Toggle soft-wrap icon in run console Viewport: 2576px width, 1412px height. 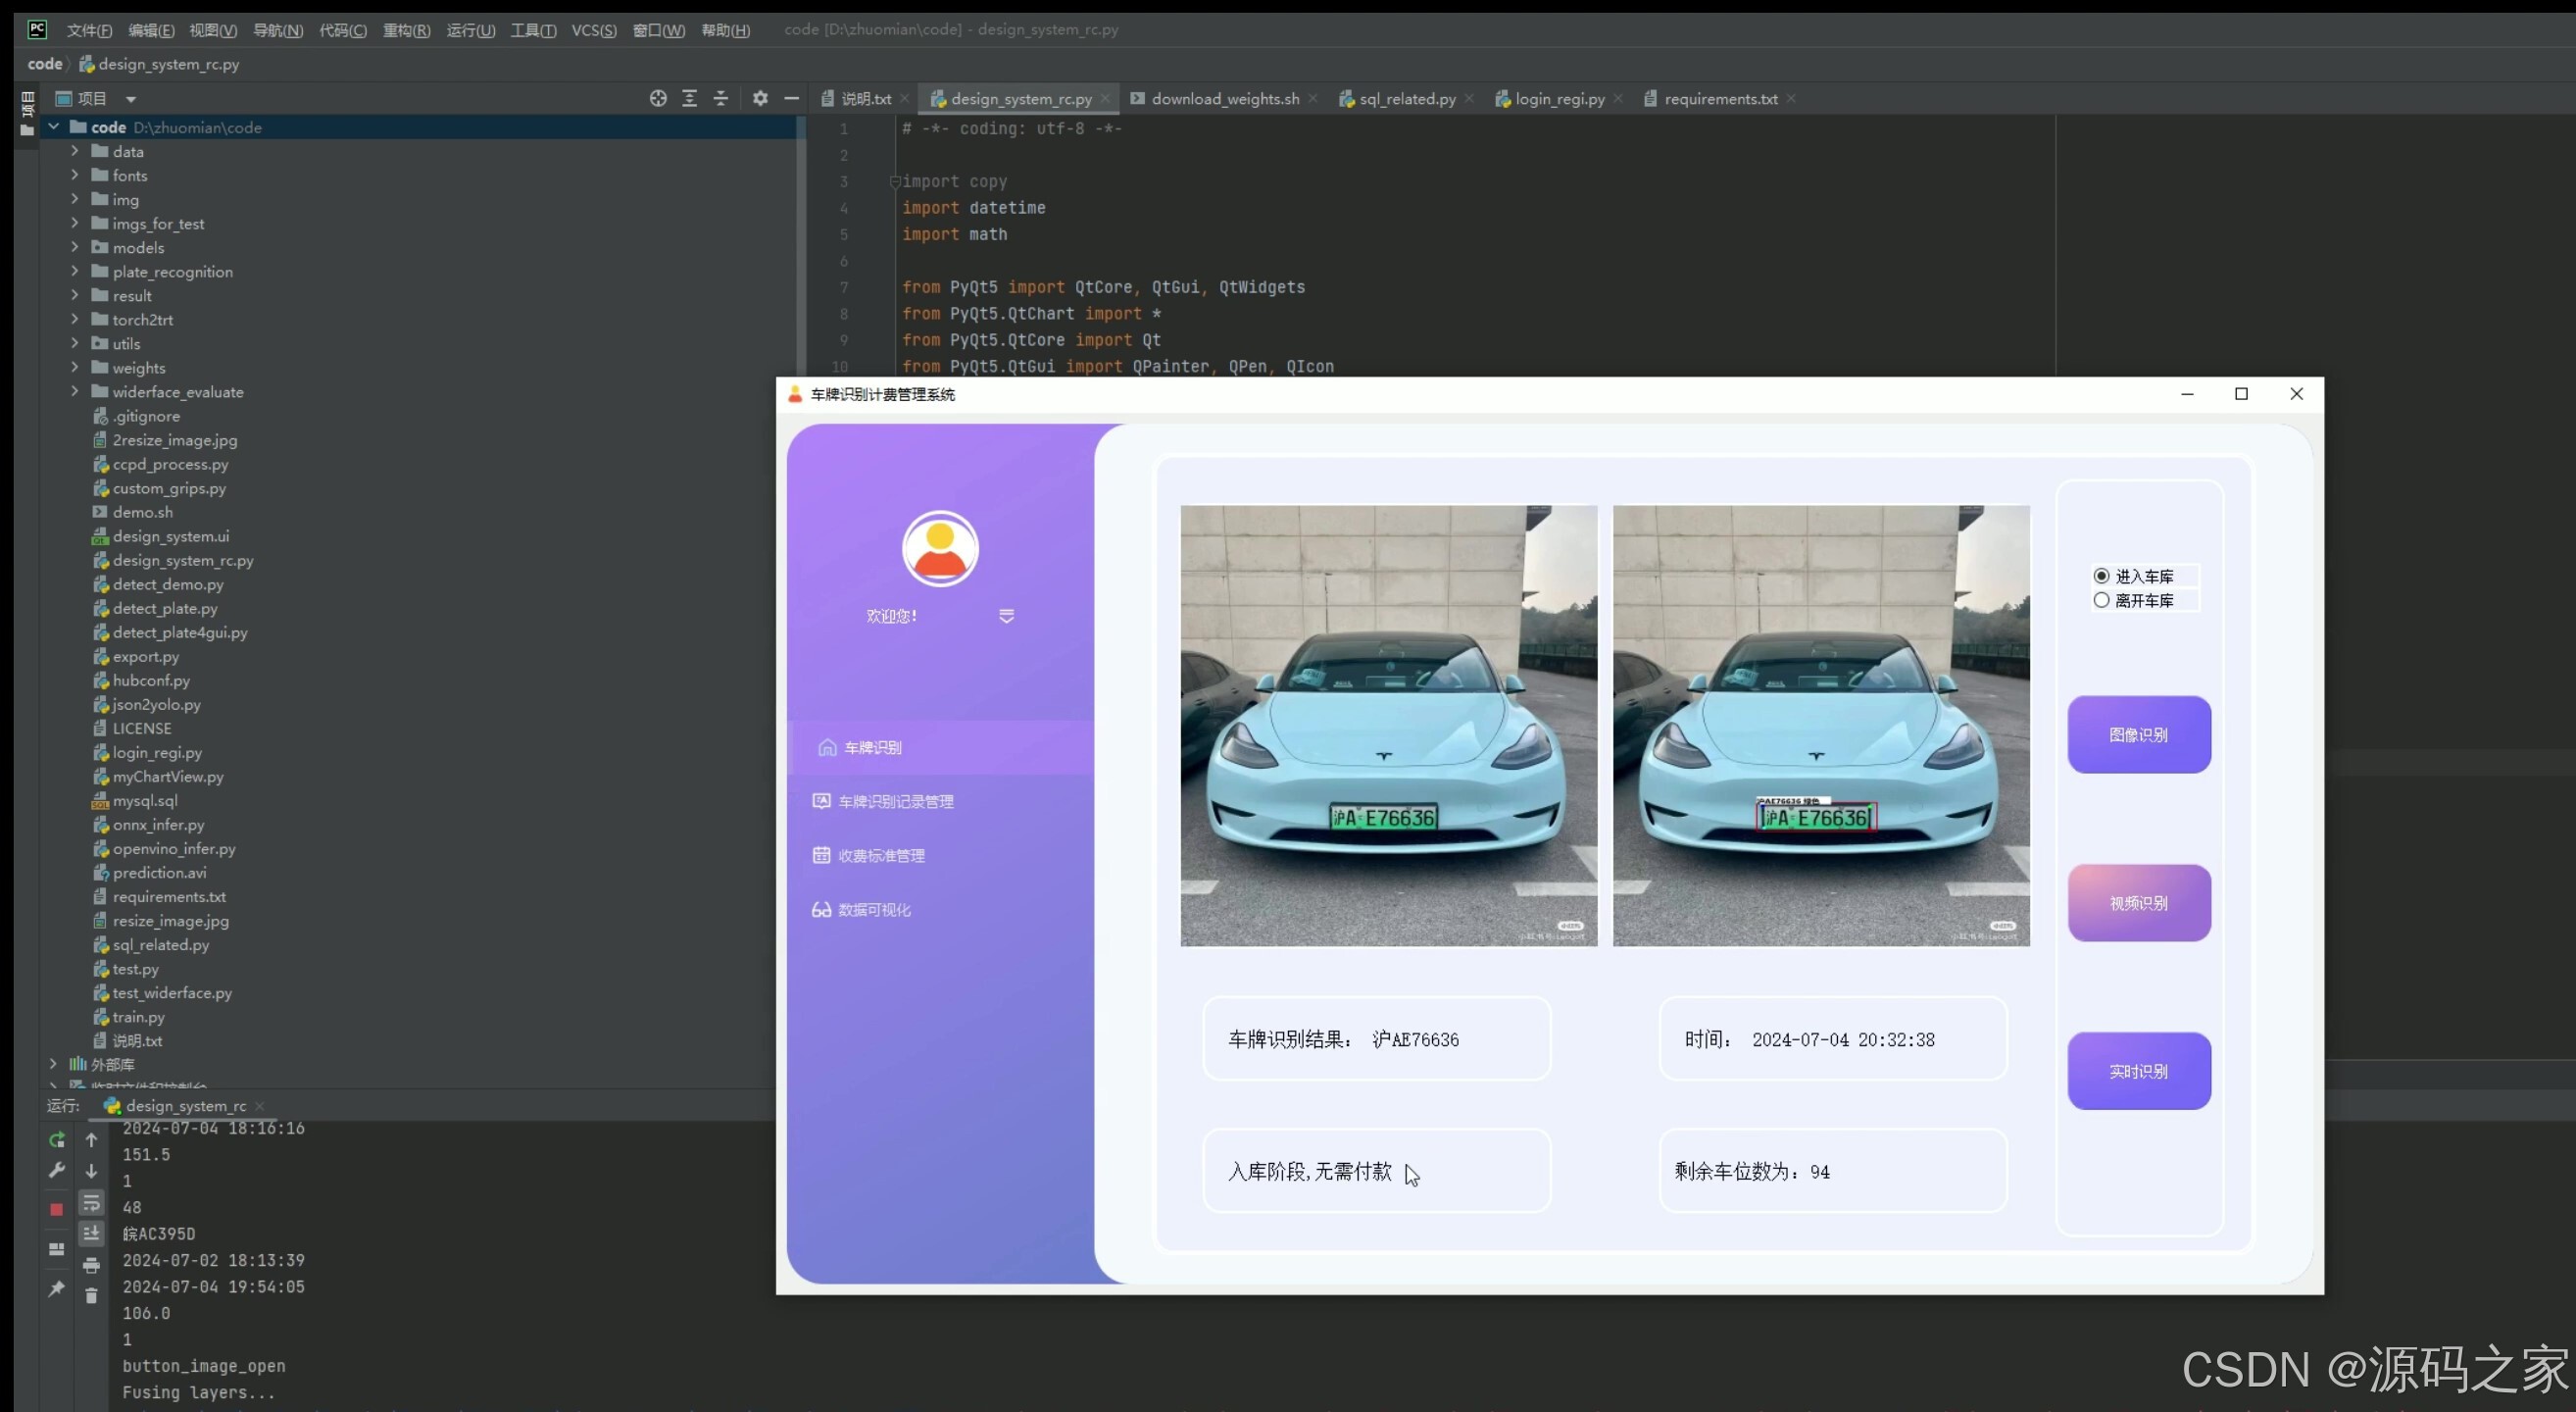coord(91,1203)
